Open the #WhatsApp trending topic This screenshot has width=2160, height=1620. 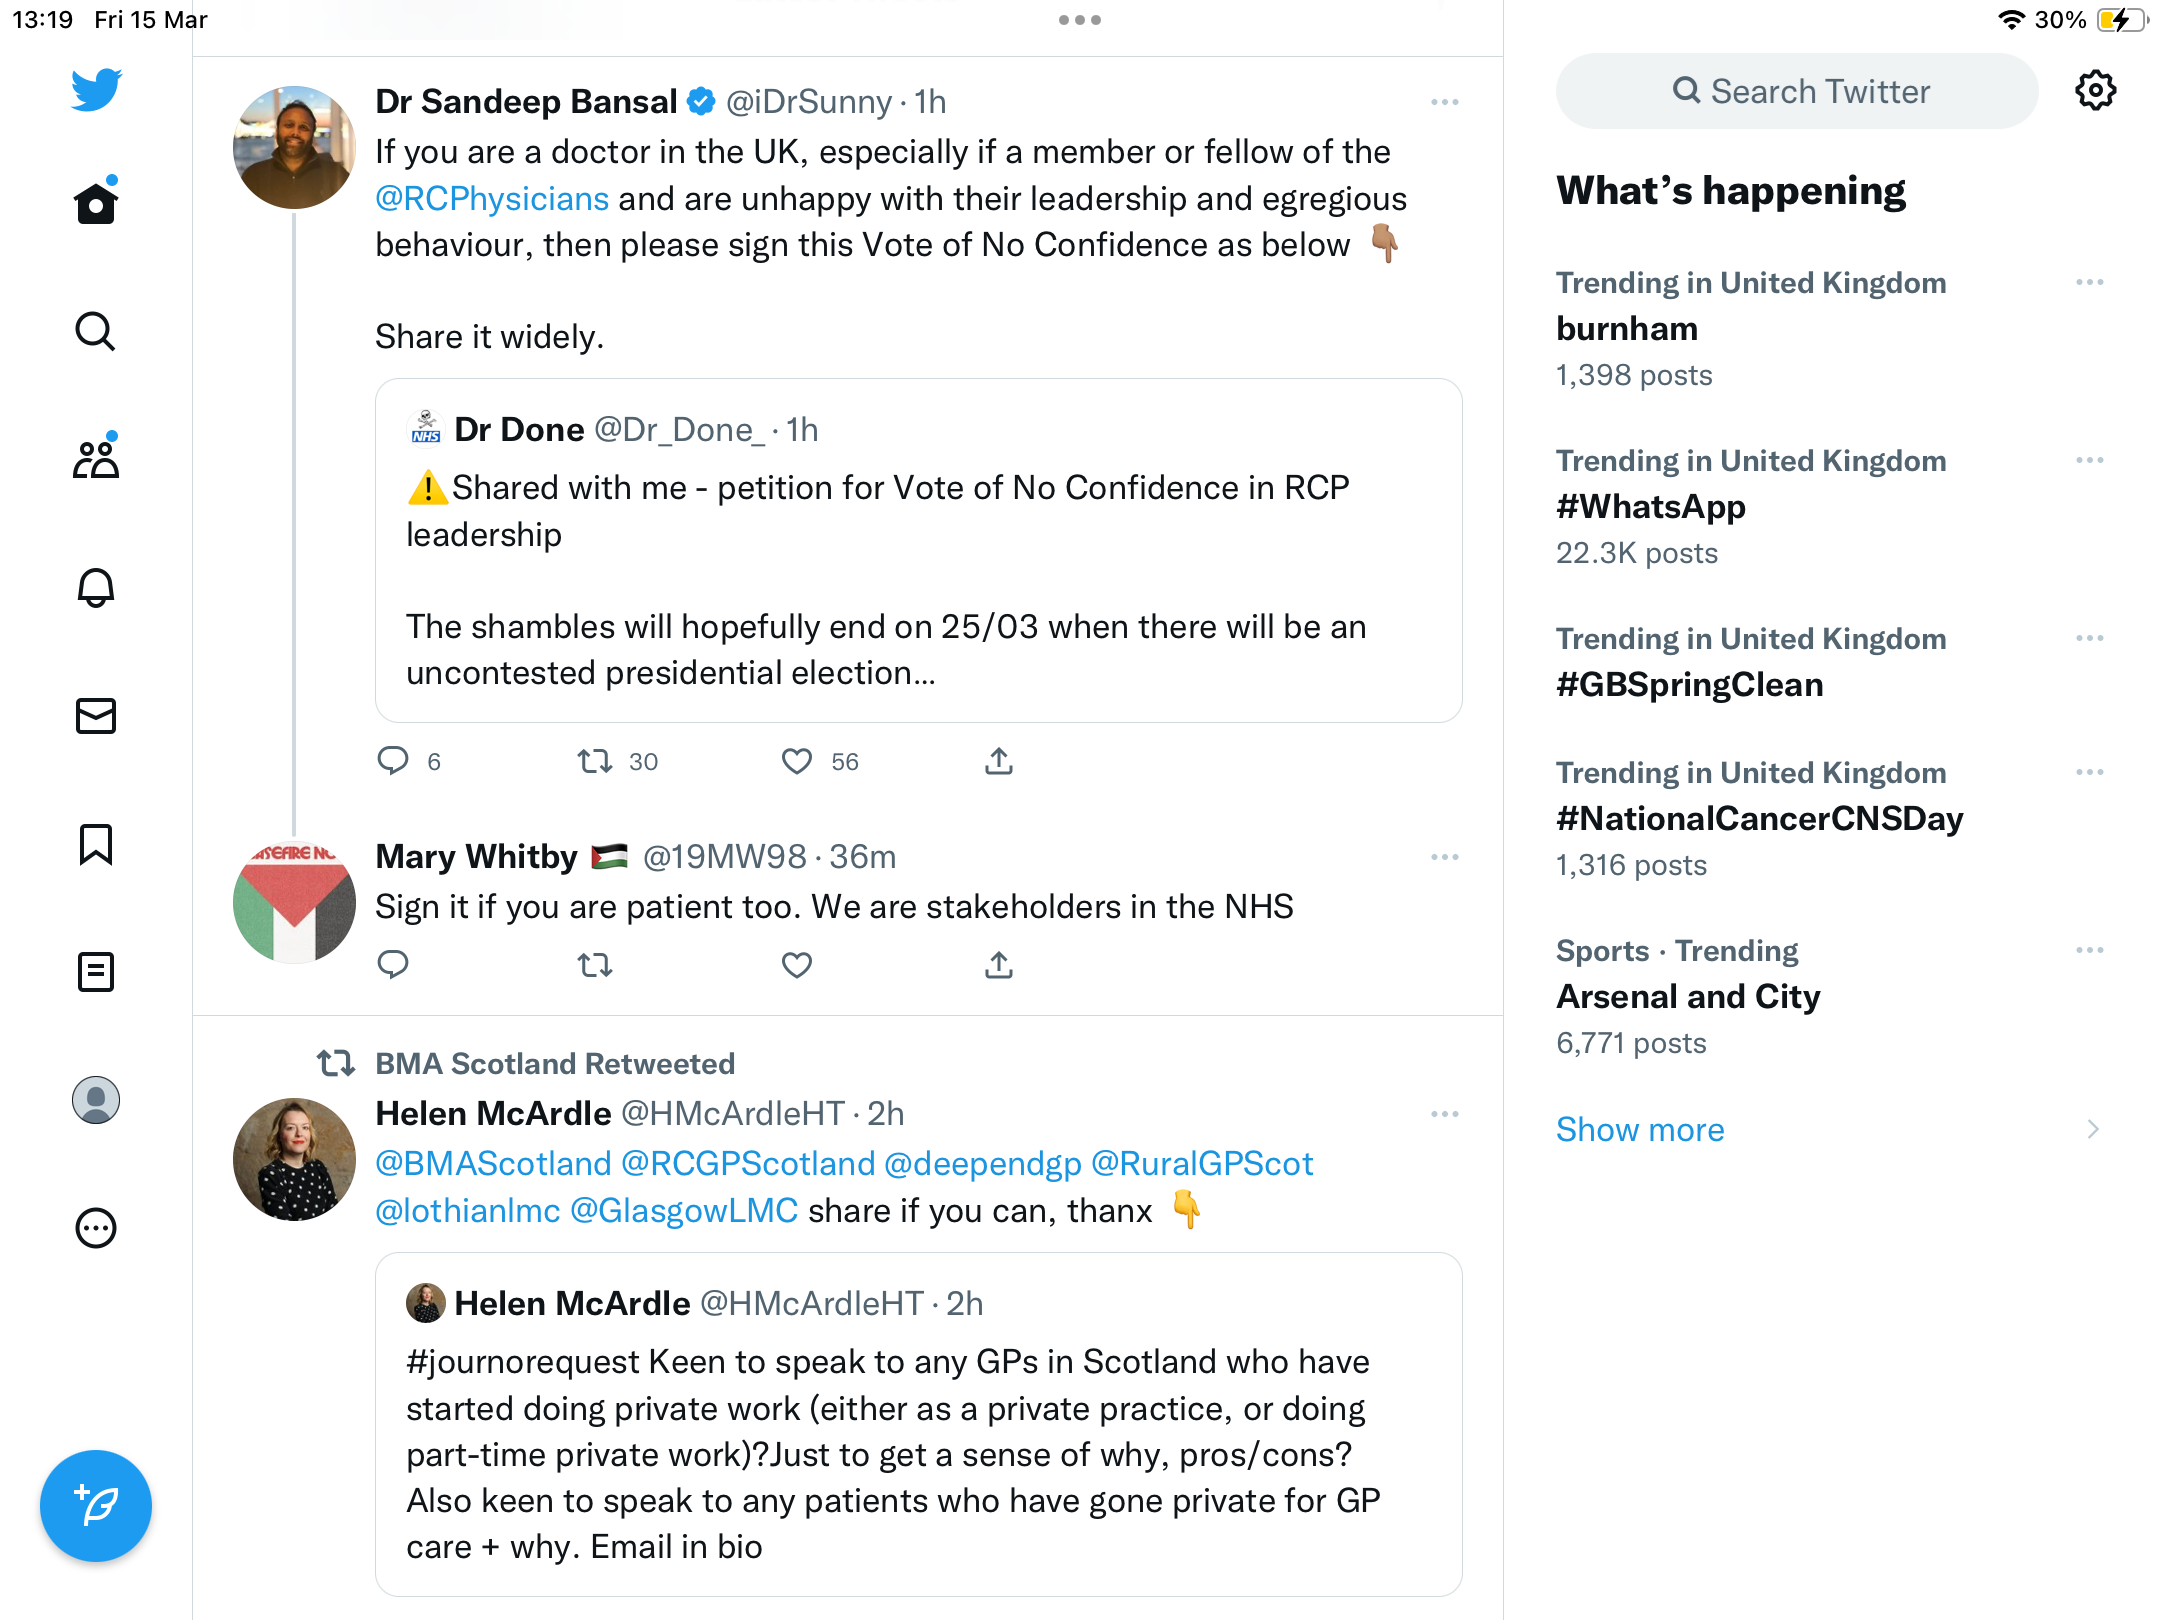1650,507
